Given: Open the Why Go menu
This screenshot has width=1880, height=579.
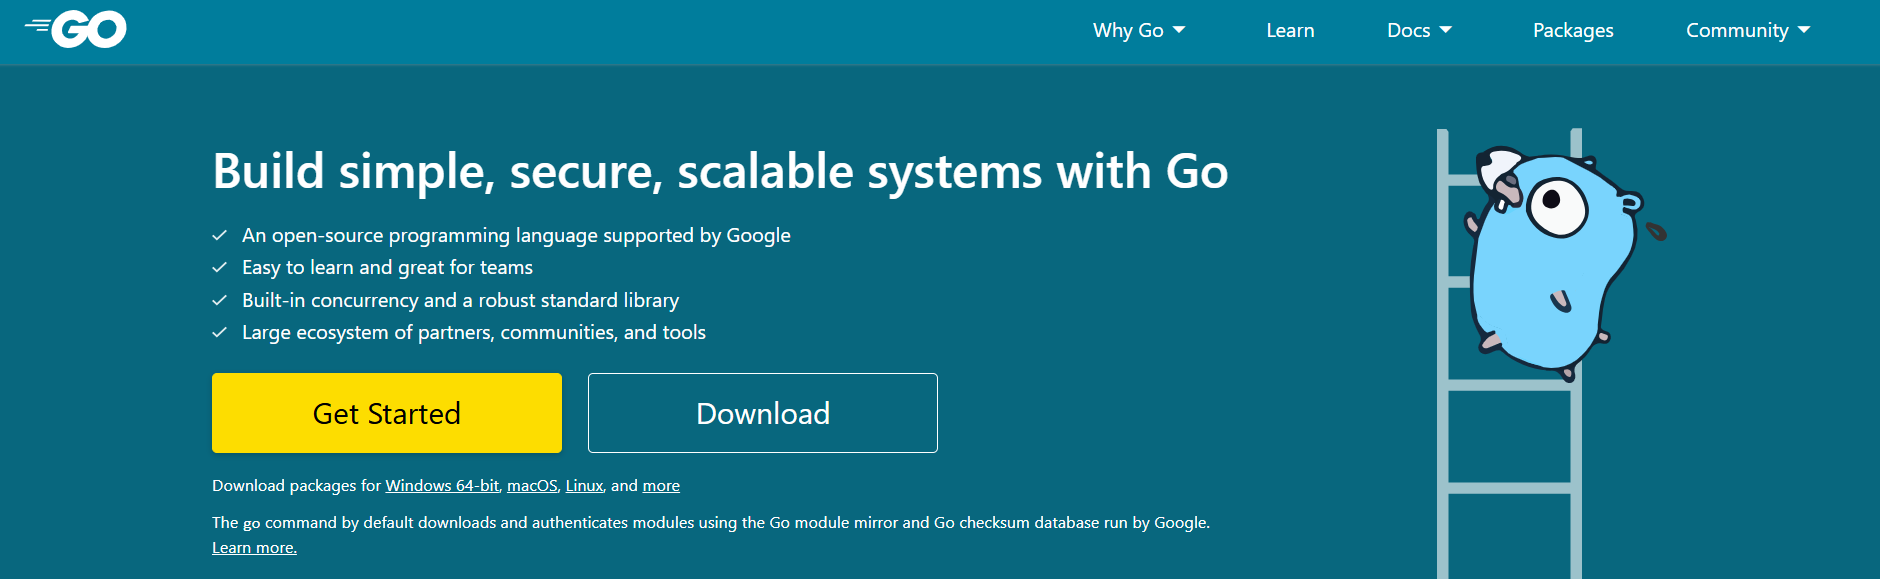Looking at the screenshot, I should click(x=1139, y=30).
